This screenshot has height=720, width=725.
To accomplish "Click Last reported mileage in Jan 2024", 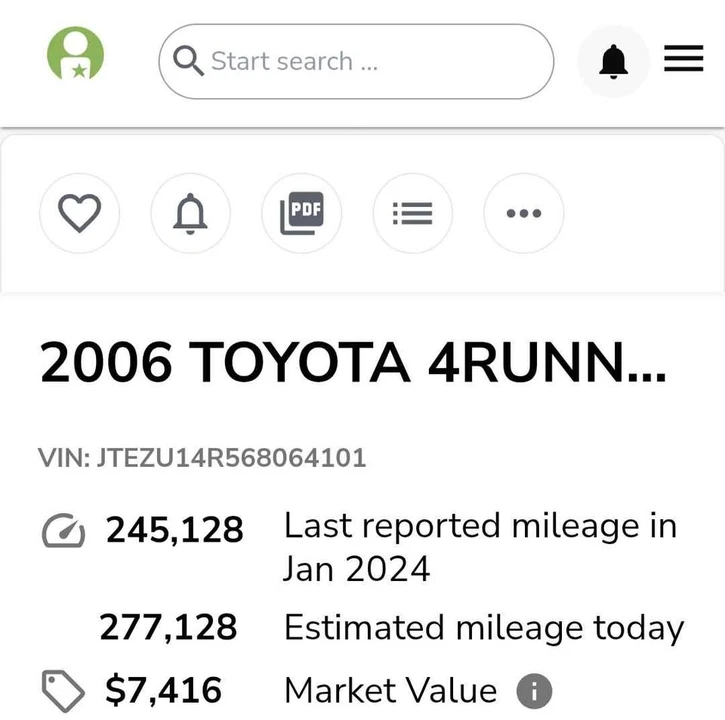I will pos(480,547).
